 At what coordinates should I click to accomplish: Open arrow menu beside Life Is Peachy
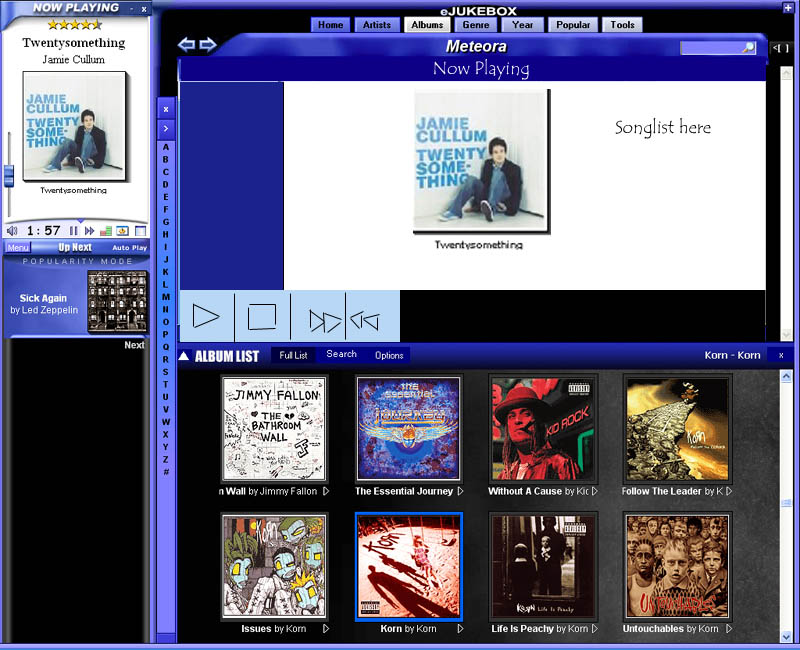pyautogui.click(x=595, y=629)
